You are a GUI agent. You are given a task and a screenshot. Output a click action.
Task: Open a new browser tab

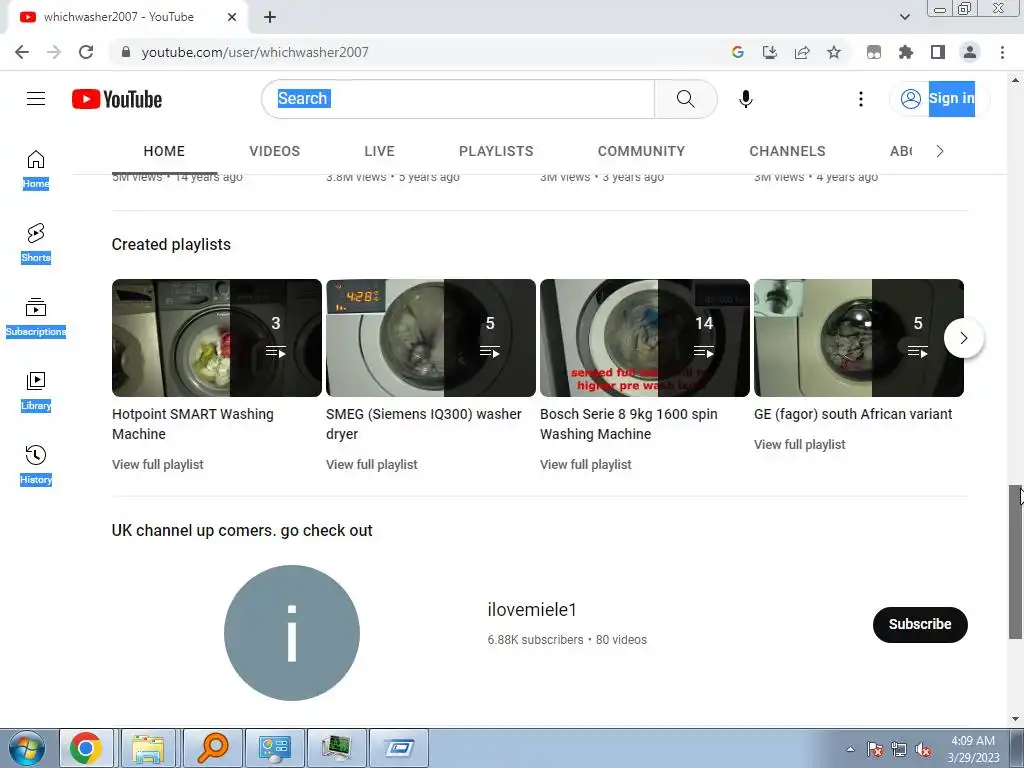(270, 17)
